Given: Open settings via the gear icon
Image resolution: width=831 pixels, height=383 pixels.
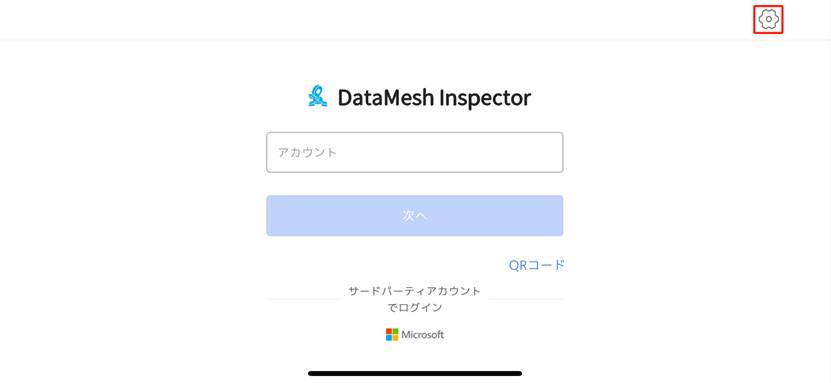Looking at the screenshot, I should 768,20.
